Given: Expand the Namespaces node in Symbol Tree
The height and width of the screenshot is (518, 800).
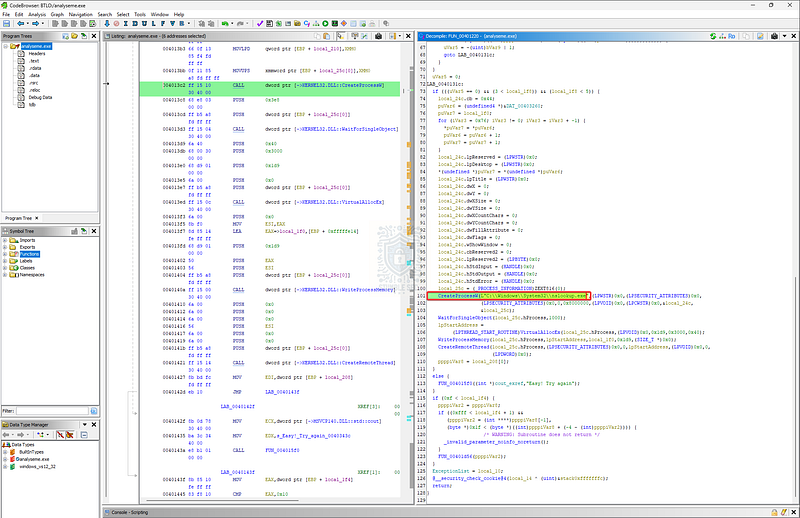Looking at the screenshot, I should pos(5,275).
